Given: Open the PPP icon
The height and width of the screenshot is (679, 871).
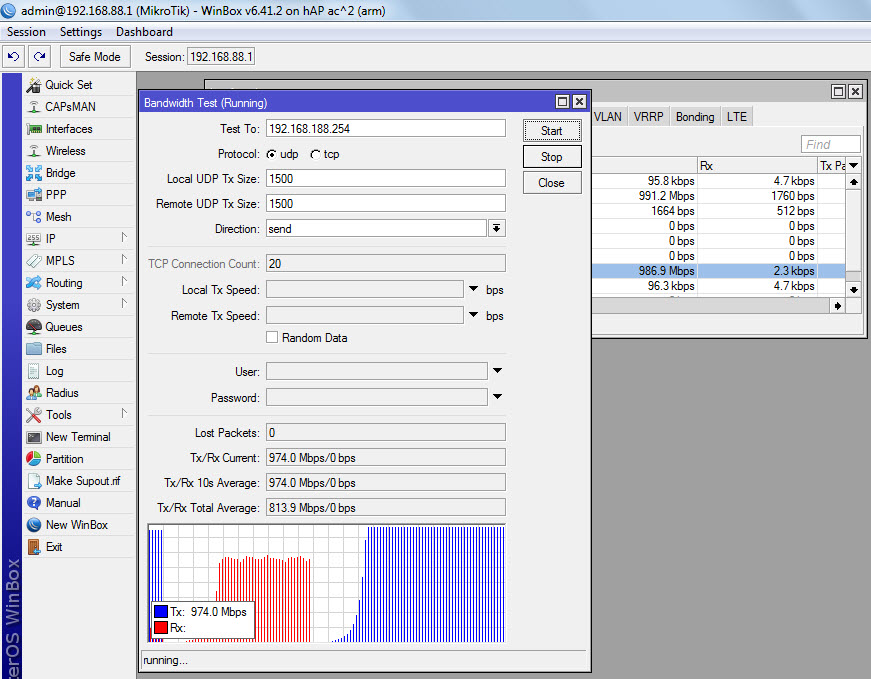Looking at the screenshot, I should click(x=34, y=195).
